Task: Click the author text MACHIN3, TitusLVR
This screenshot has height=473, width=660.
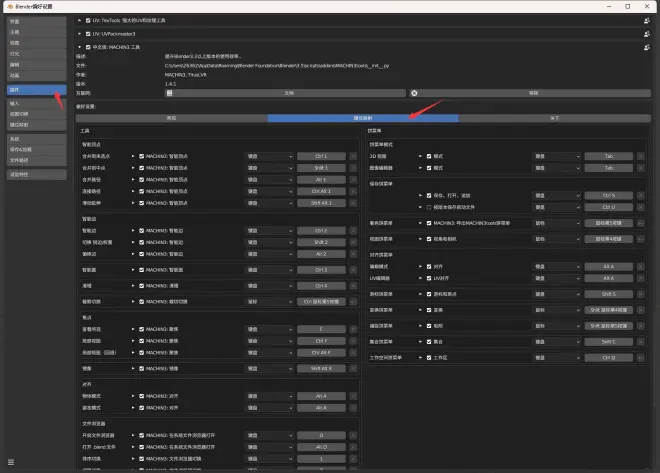Action: click(186, 75)
